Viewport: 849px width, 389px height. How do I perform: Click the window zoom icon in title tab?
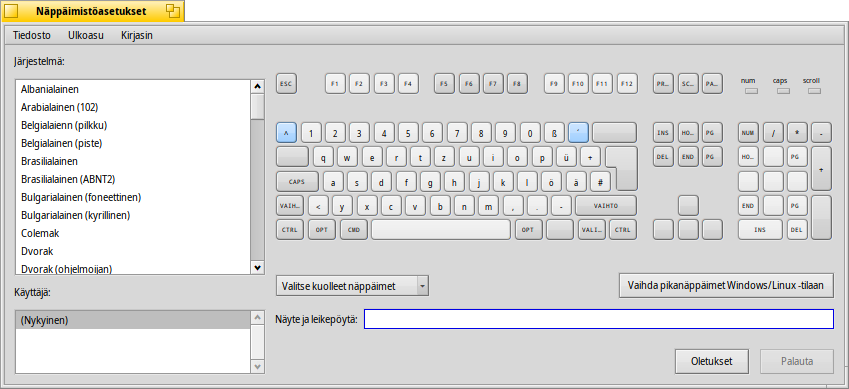tap(172, 11)
